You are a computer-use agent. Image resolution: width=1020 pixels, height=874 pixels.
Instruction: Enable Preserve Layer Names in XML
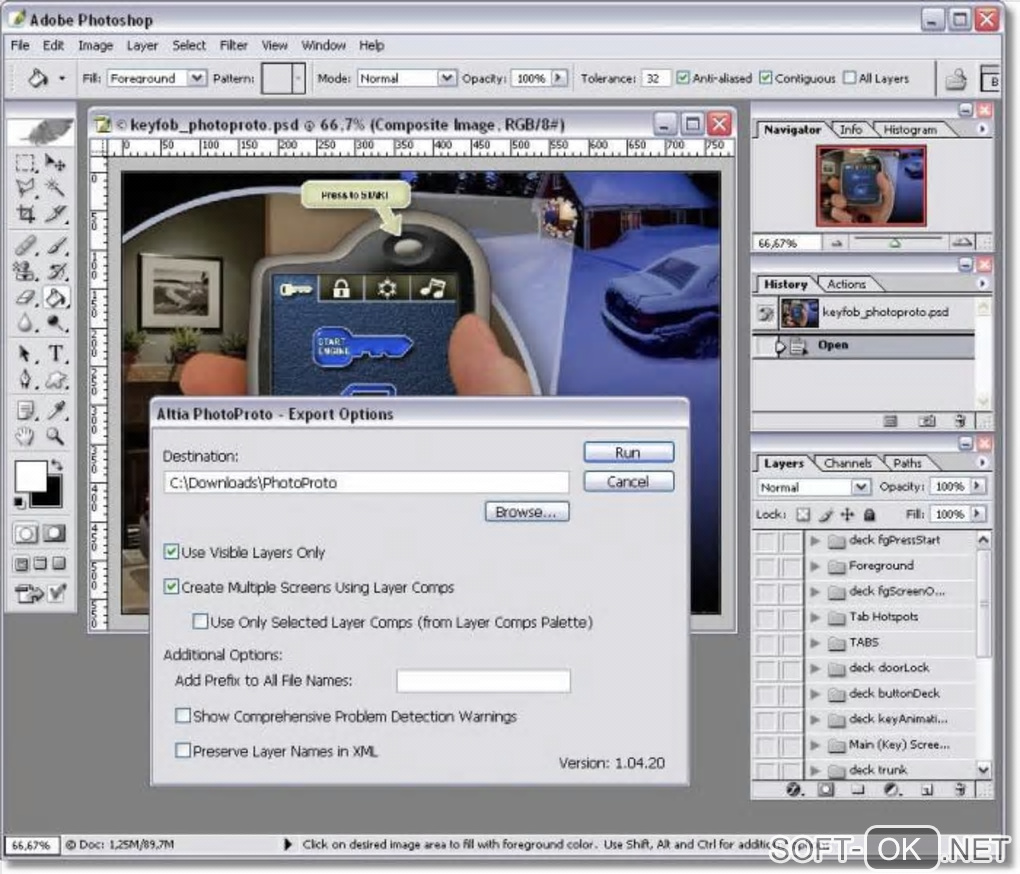point(183,751)
